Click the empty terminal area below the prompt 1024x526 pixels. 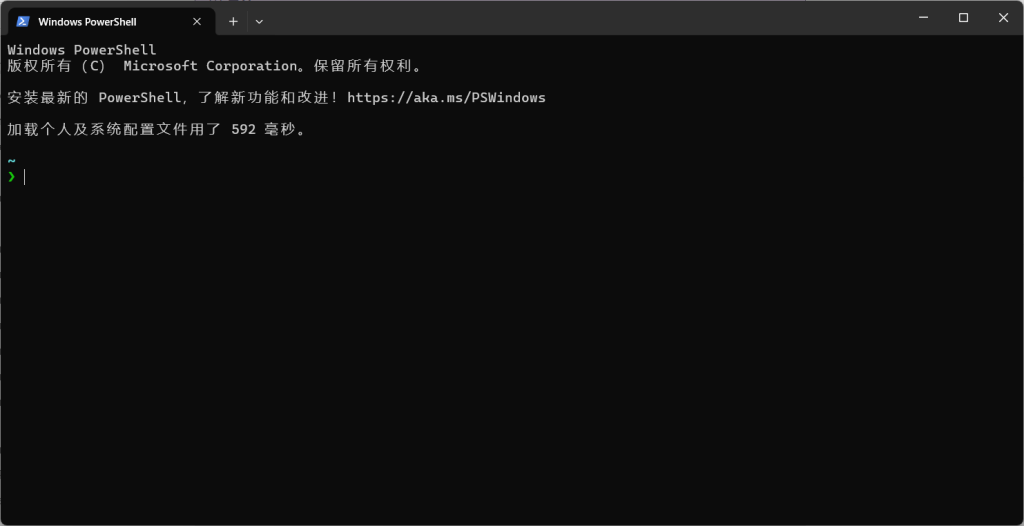pos(512,353)
